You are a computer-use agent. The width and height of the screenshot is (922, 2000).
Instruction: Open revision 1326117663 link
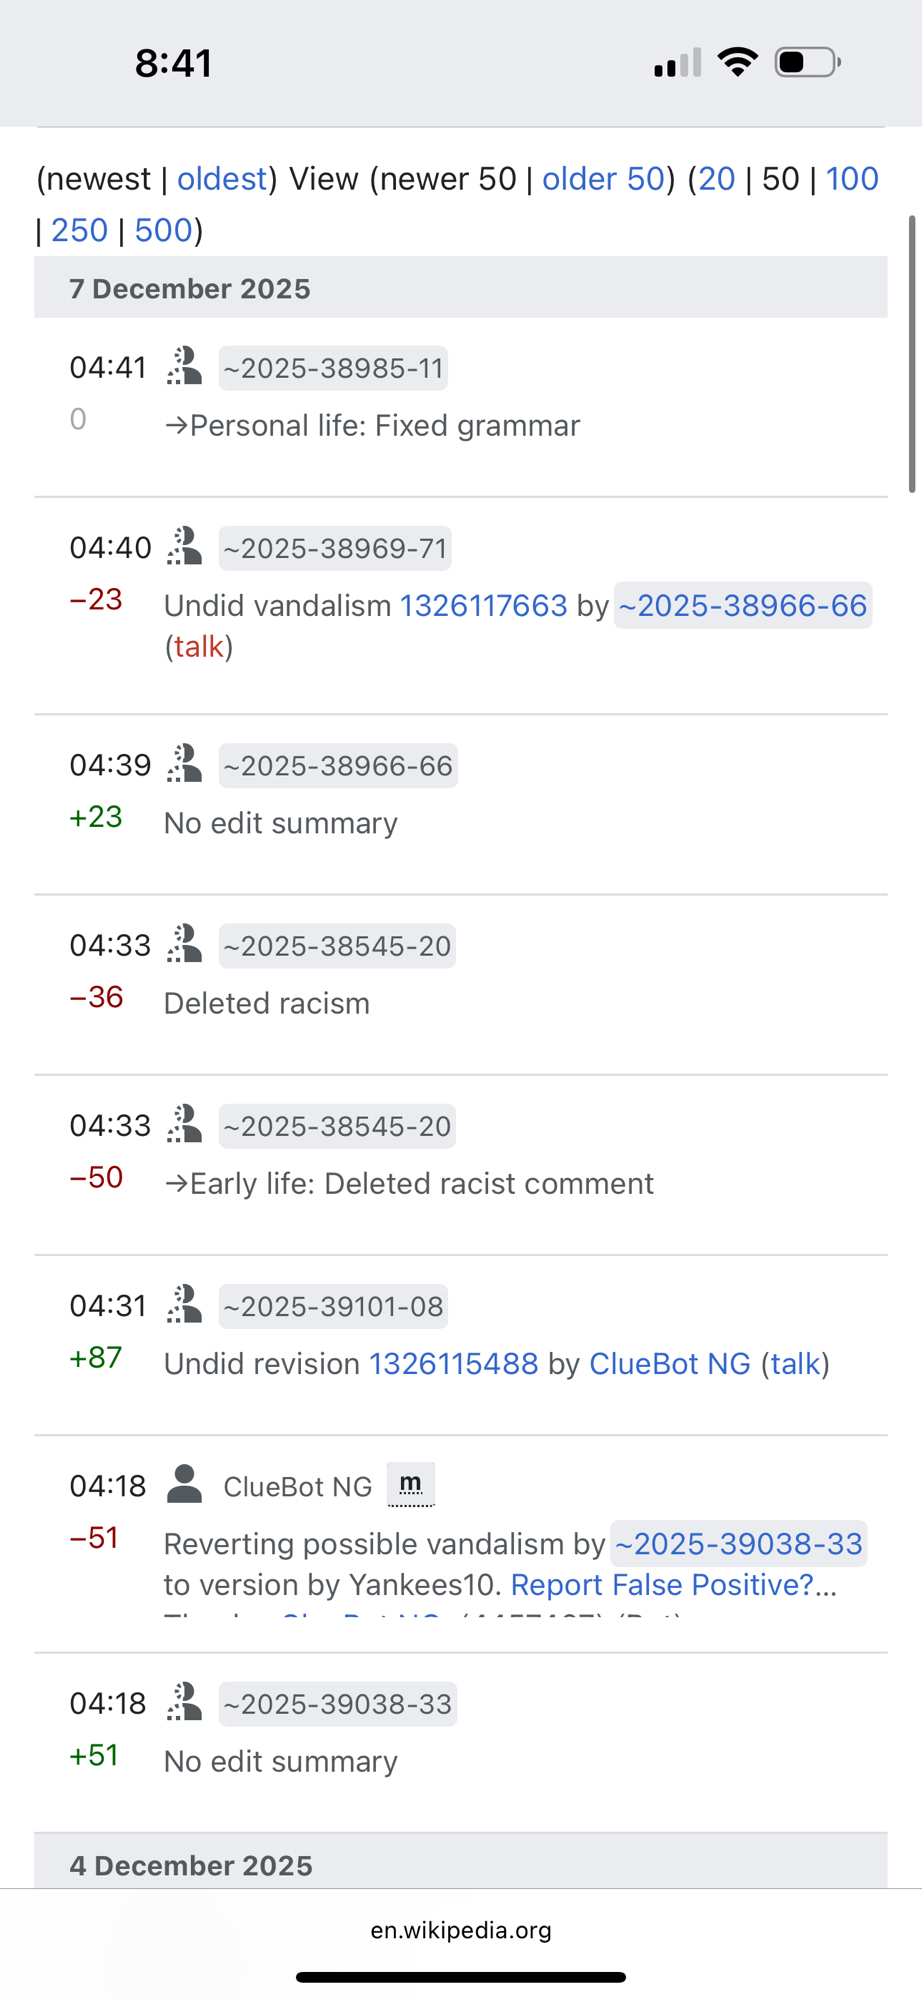pyautogui.click(x=483, y=606)
